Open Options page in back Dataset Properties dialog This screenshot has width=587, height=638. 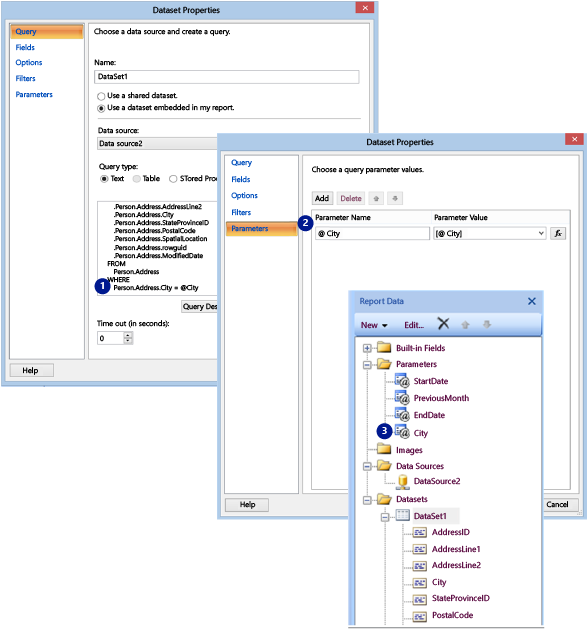tap(29, 63)
